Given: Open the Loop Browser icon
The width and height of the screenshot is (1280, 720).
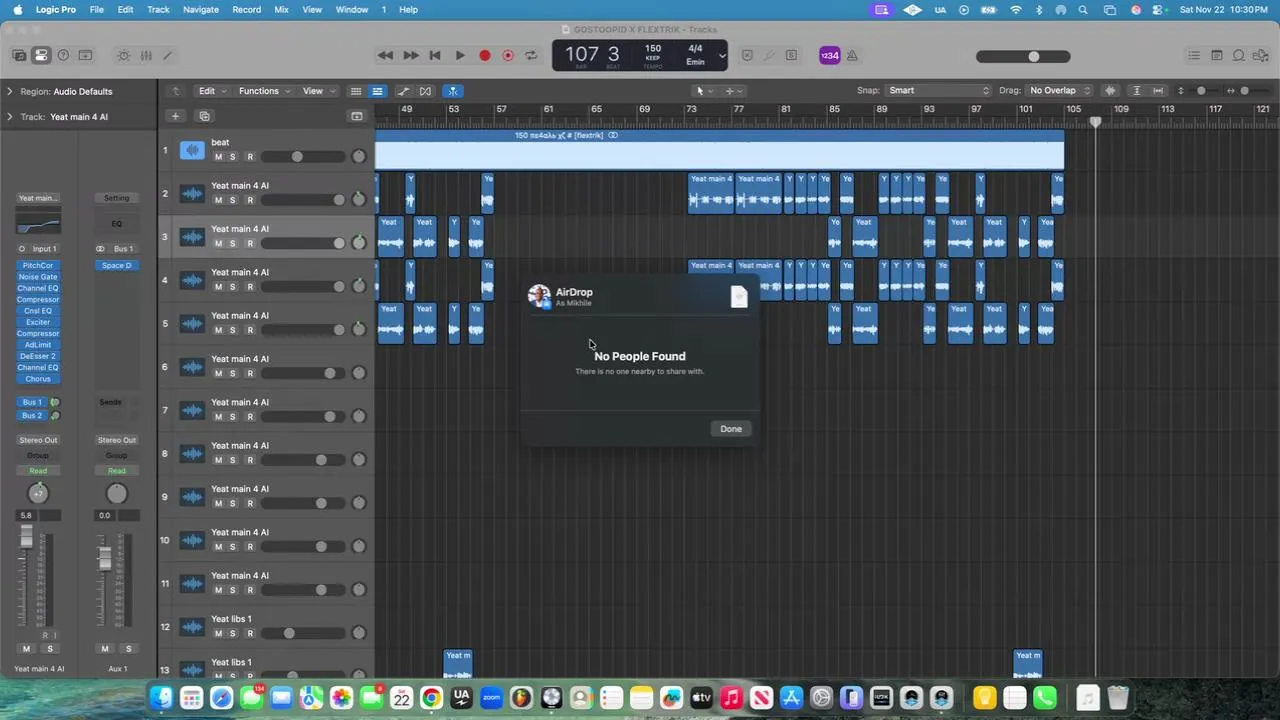Looking at the screenshot, I should click(1239, 55).
